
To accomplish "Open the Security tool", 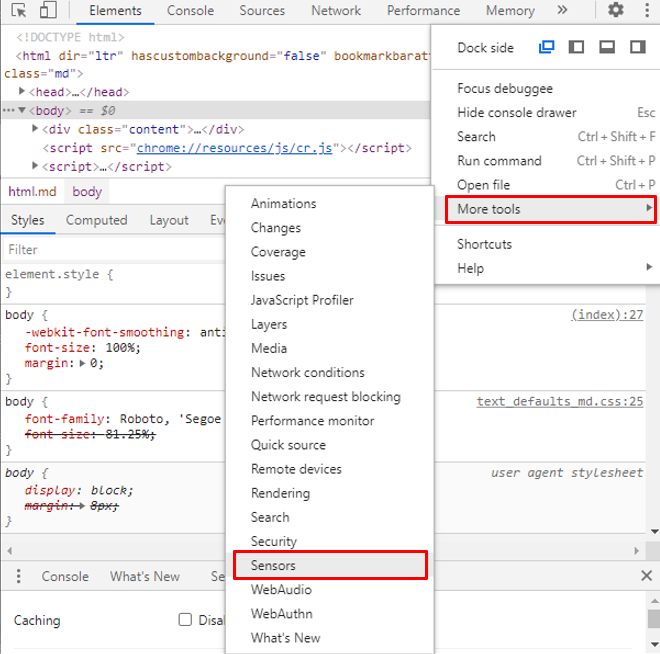I will (330, 541).
